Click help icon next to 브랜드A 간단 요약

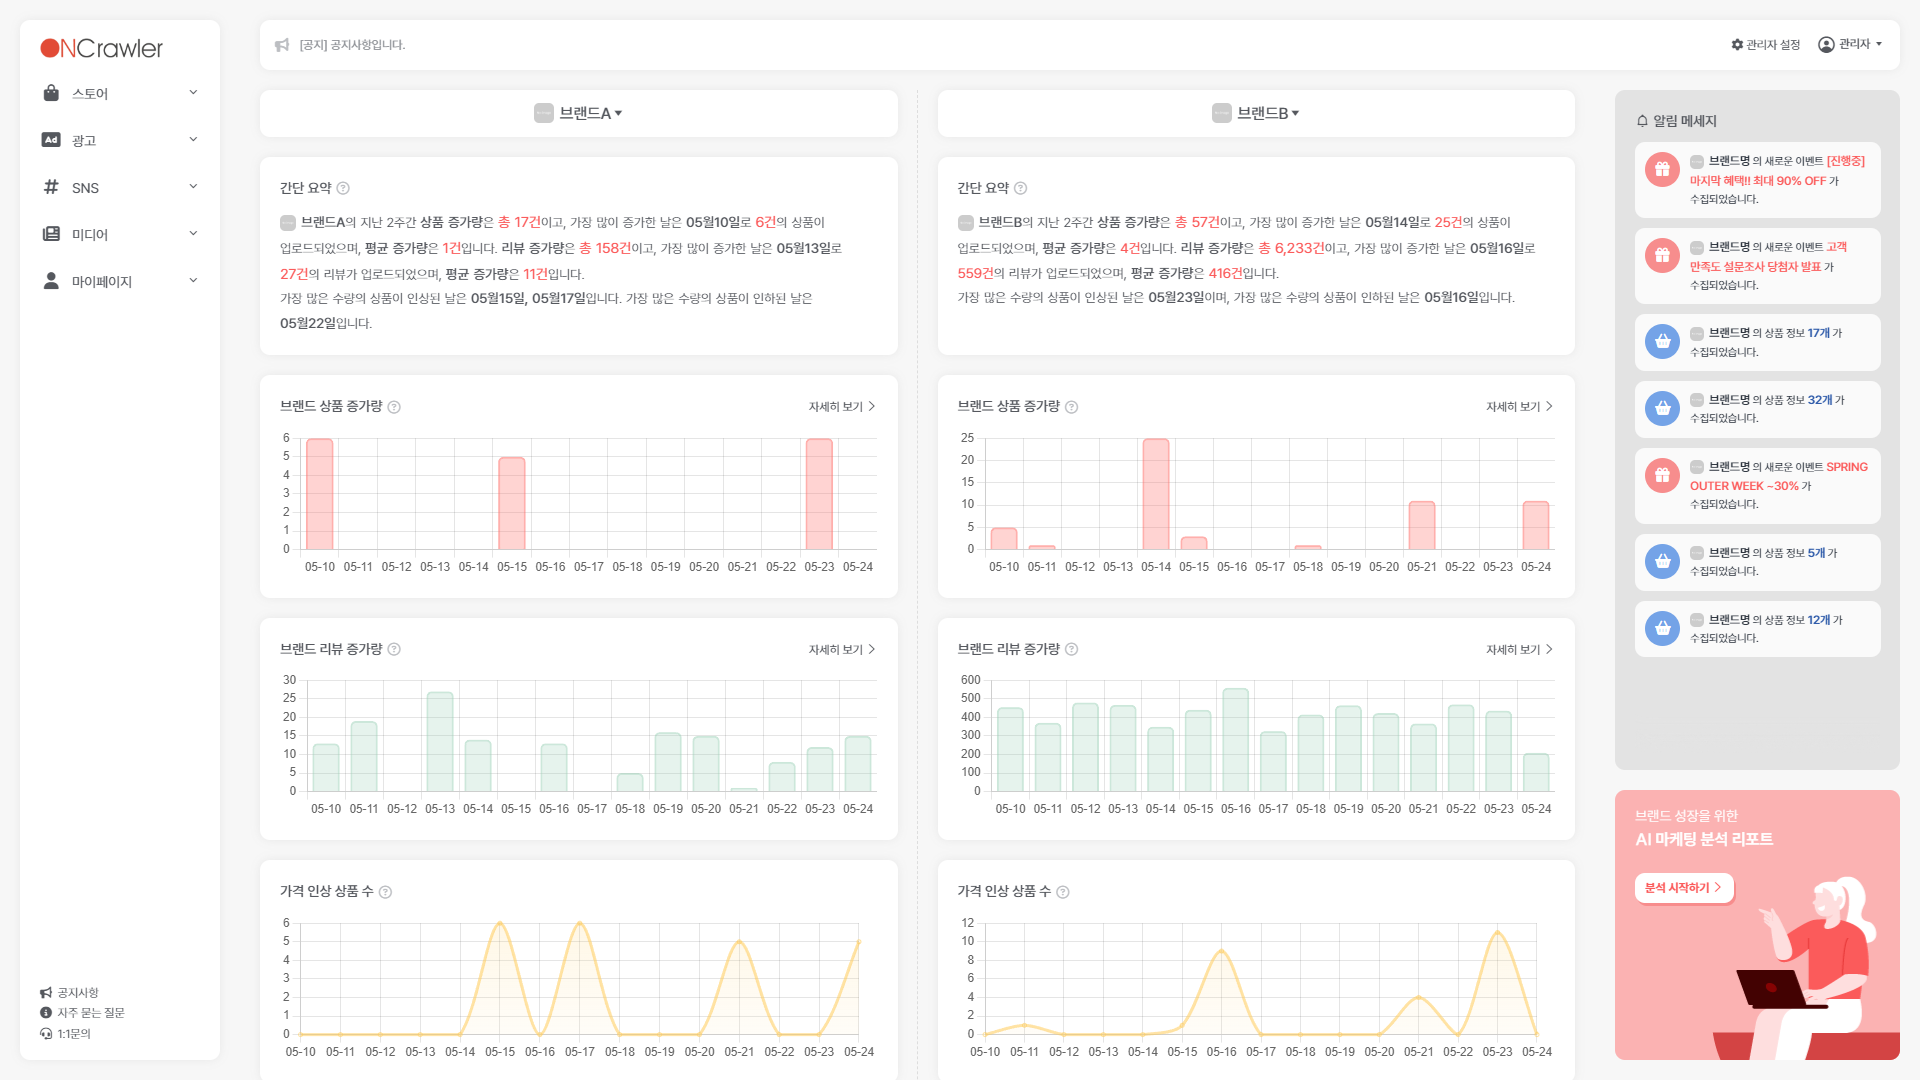click(343, 188)
